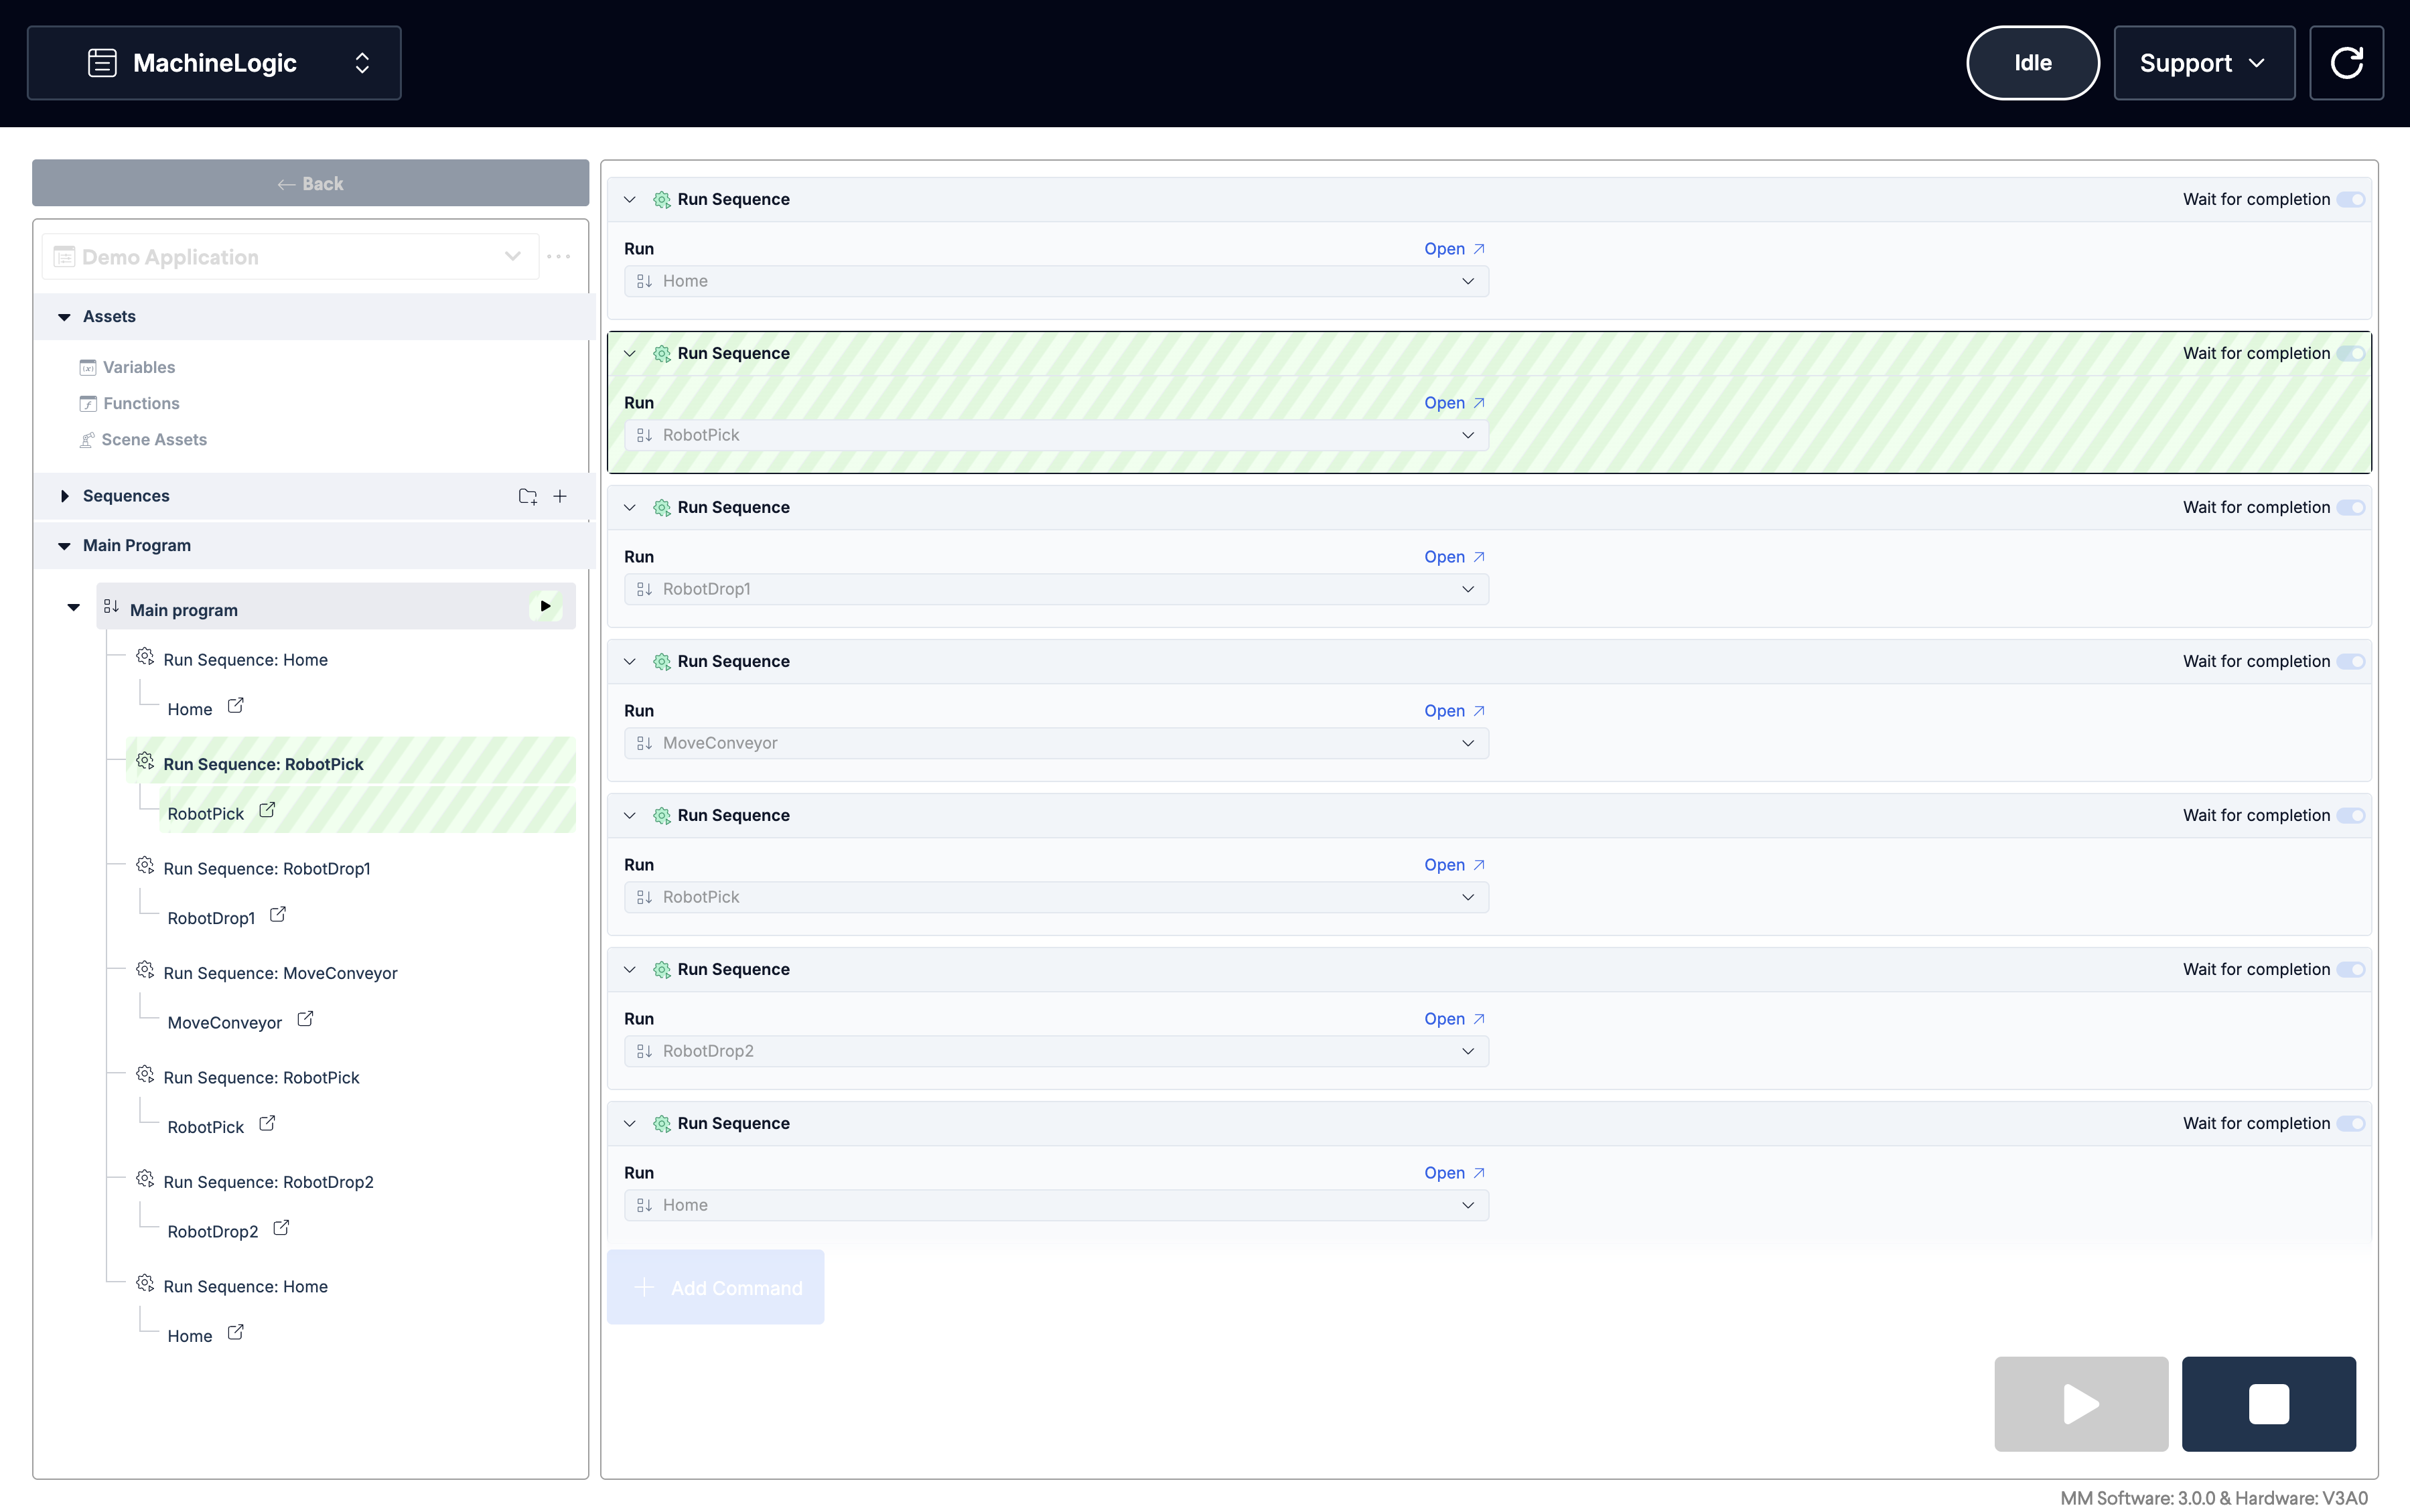Click gear icon on RobotDrop2 Run Sequence card
The image size is (2410, 1512).
(662, 970)
